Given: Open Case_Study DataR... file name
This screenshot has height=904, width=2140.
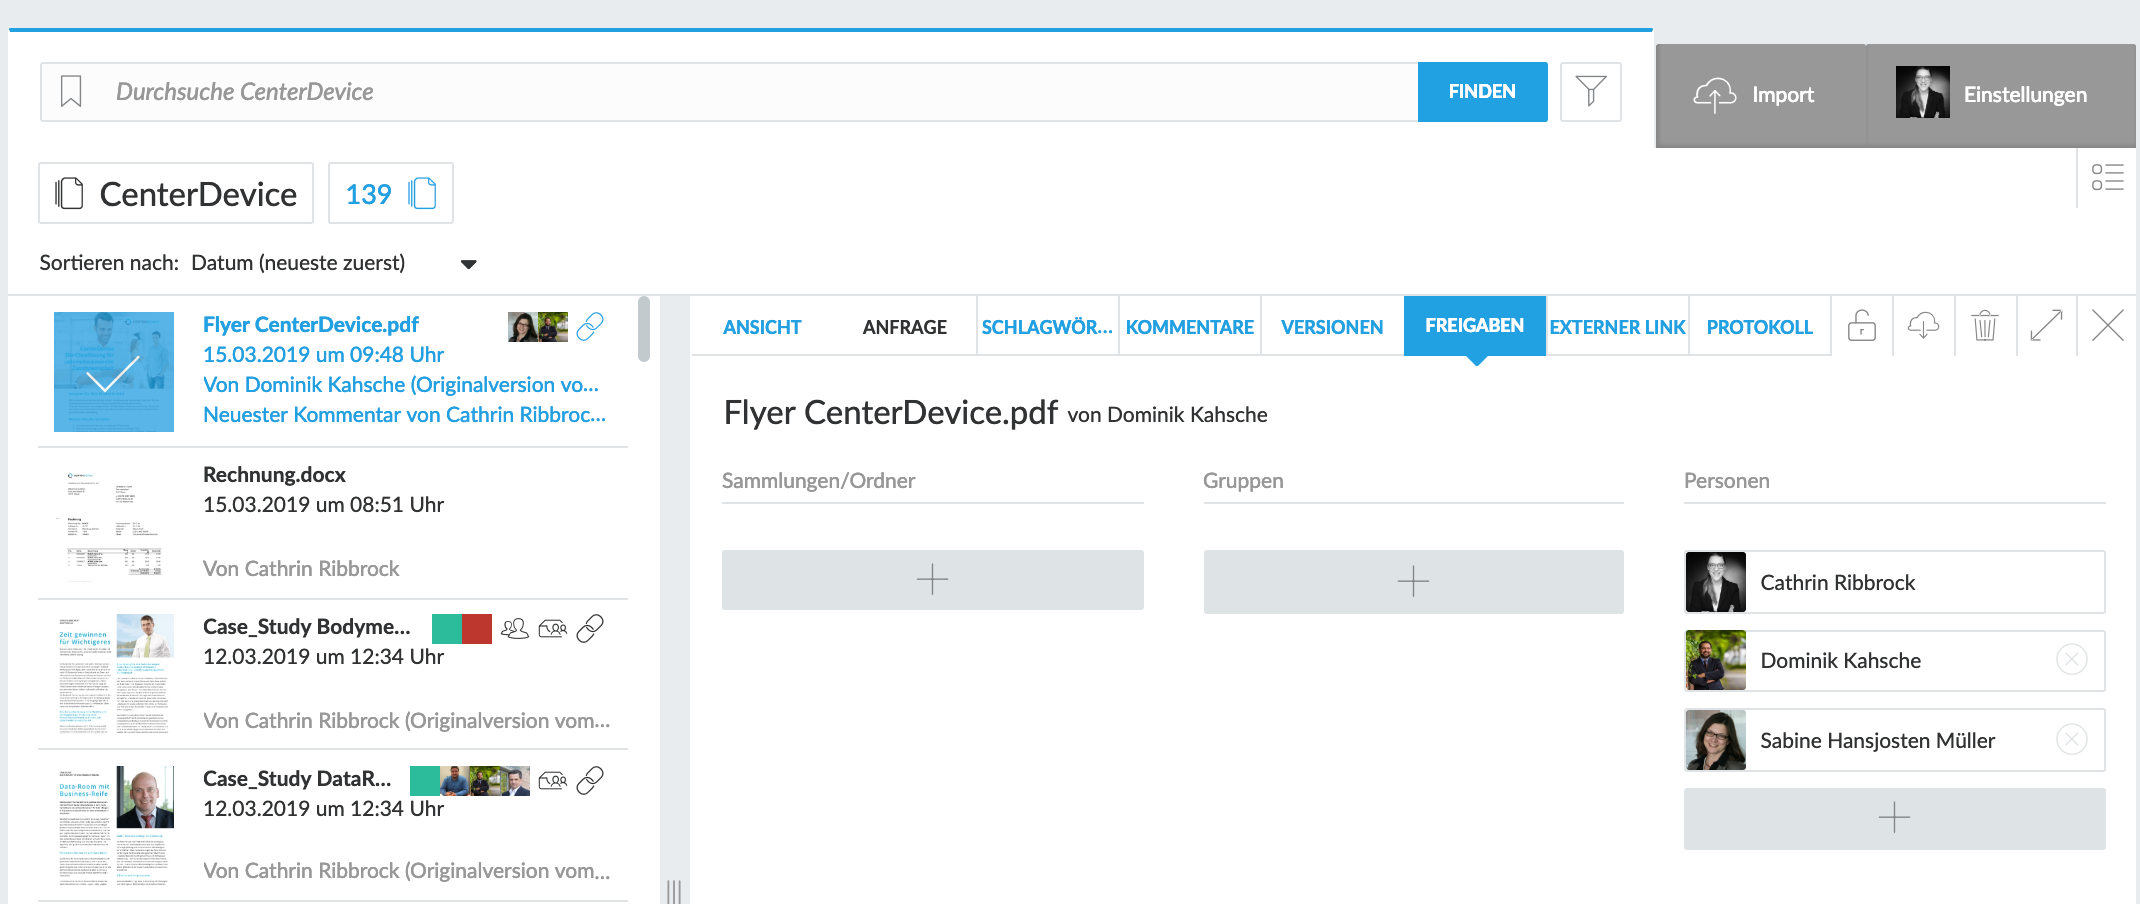Looking at the screenshot, I should click(297, 779).
